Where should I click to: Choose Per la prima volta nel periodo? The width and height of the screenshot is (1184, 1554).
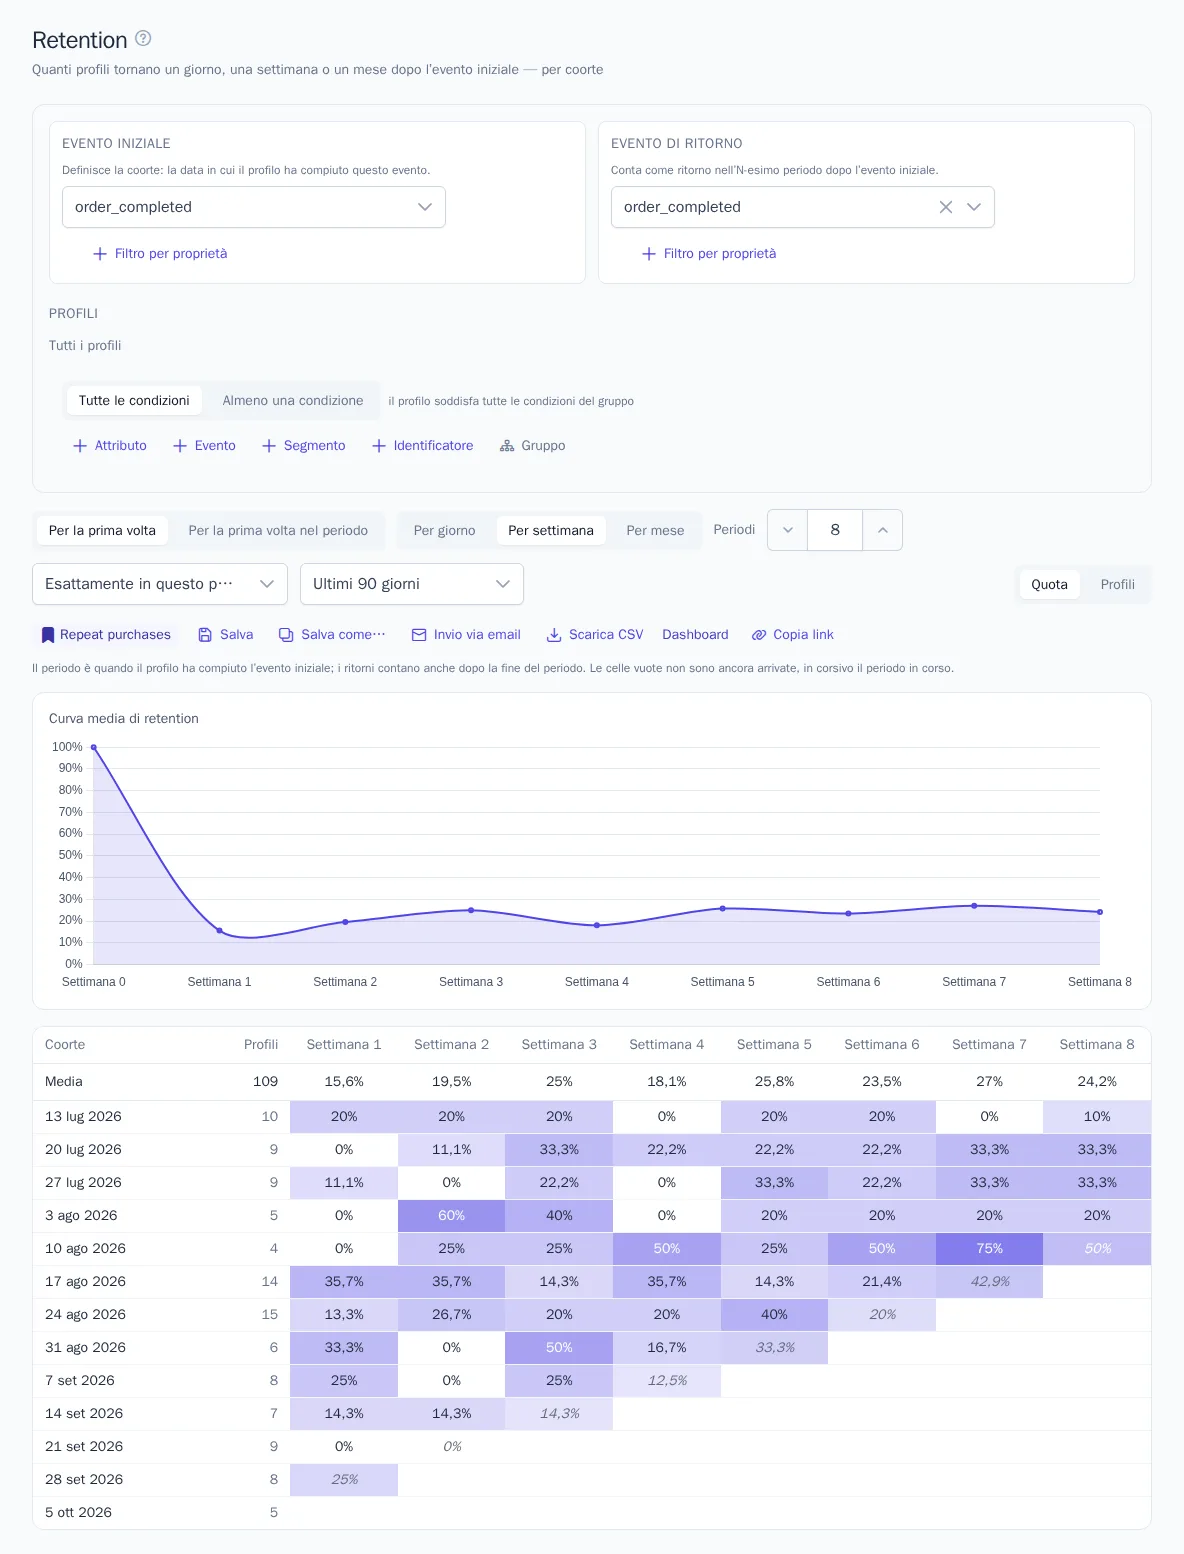pos(278,531)
